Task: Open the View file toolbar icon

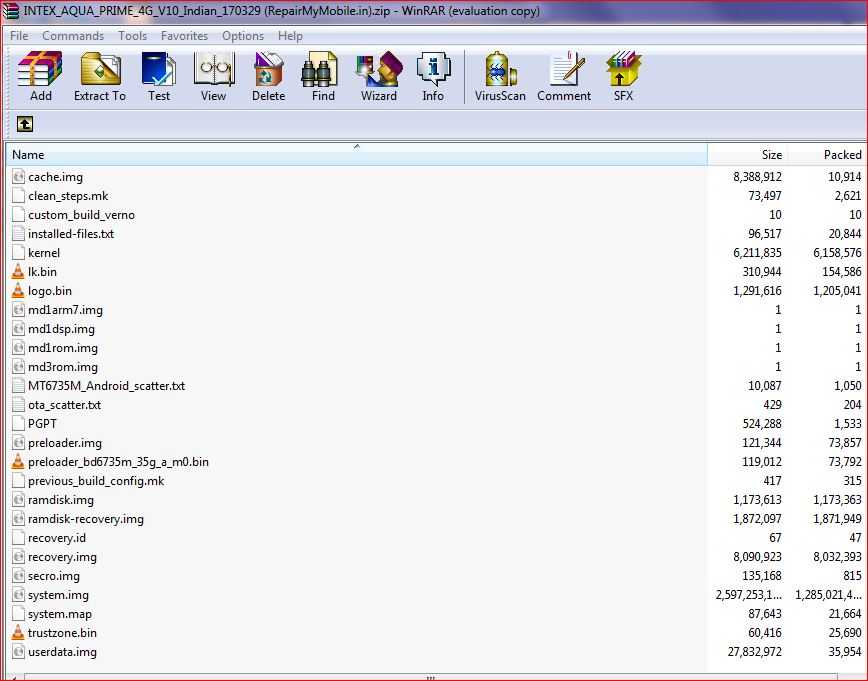Action: 213,76
